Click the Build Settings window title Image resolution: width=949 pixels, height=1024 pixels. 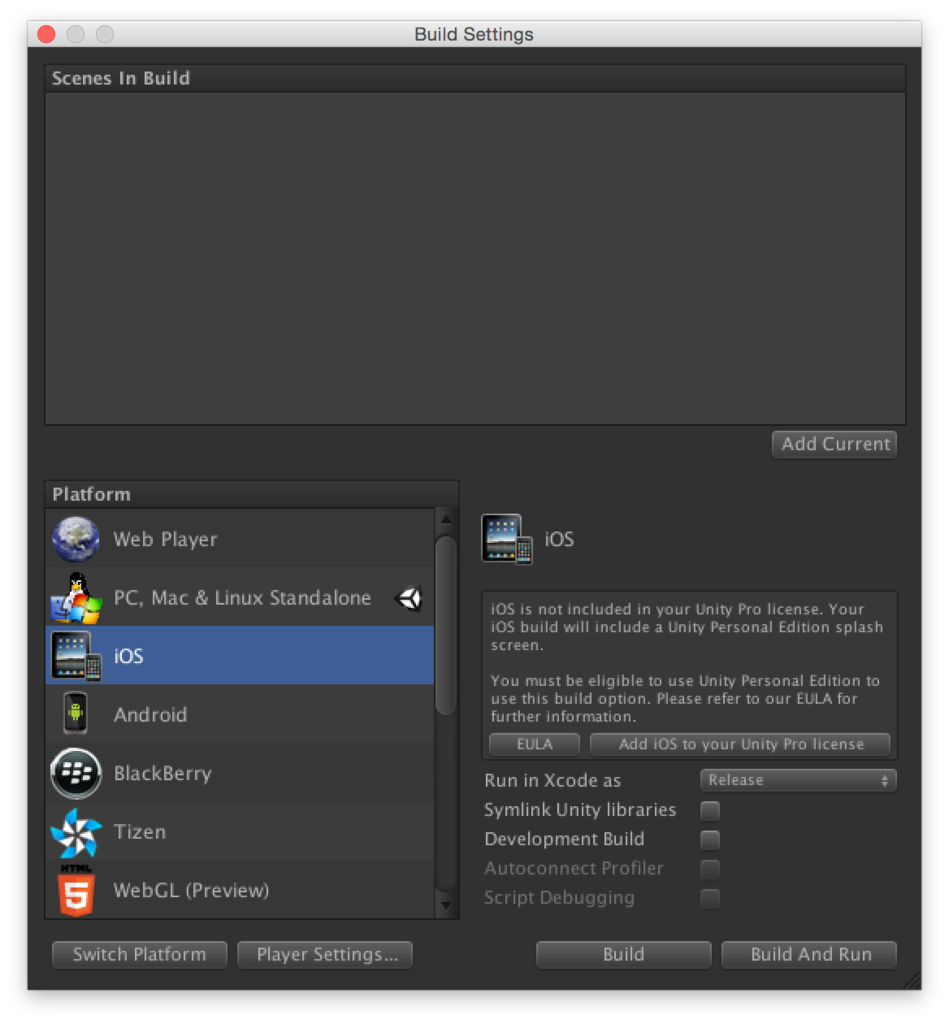pos(474,34)
